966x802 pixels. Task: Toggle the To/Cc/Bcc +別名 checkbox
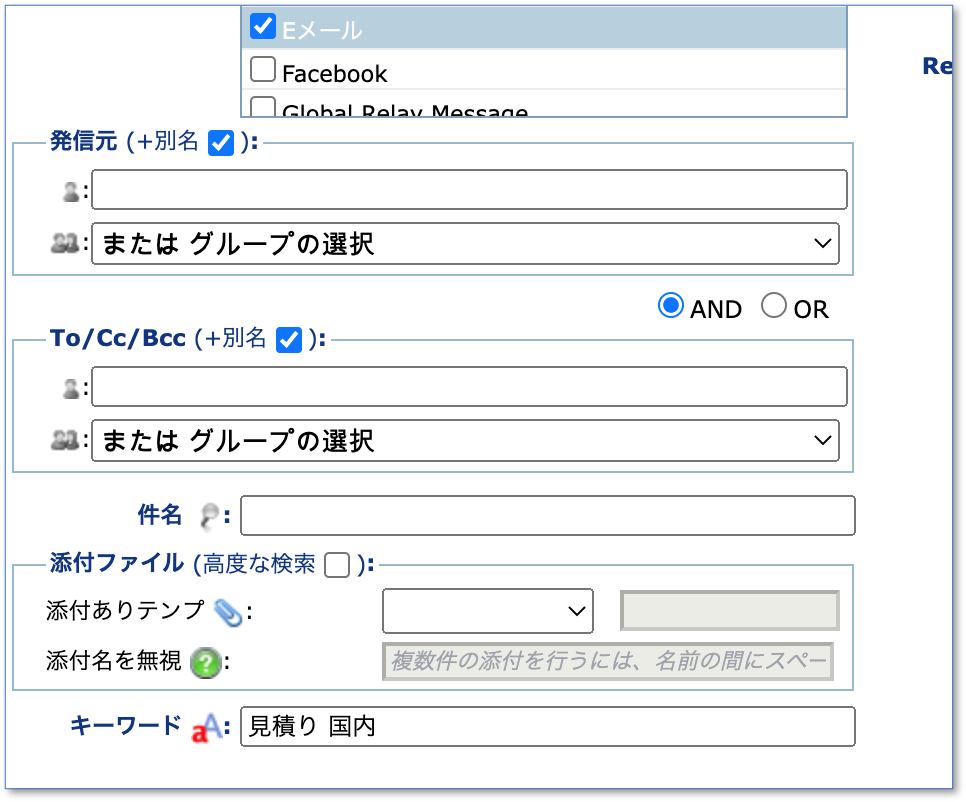click(x=289, y=340)
